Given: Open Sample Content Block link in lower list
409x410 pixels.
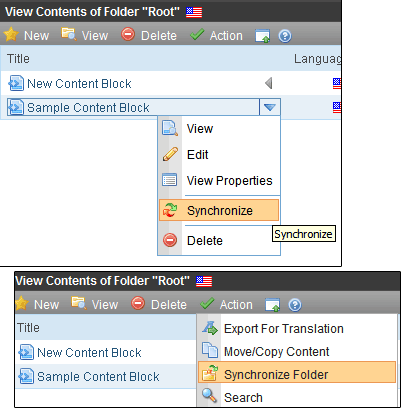Looking at the screenshot, I should 98,377.
